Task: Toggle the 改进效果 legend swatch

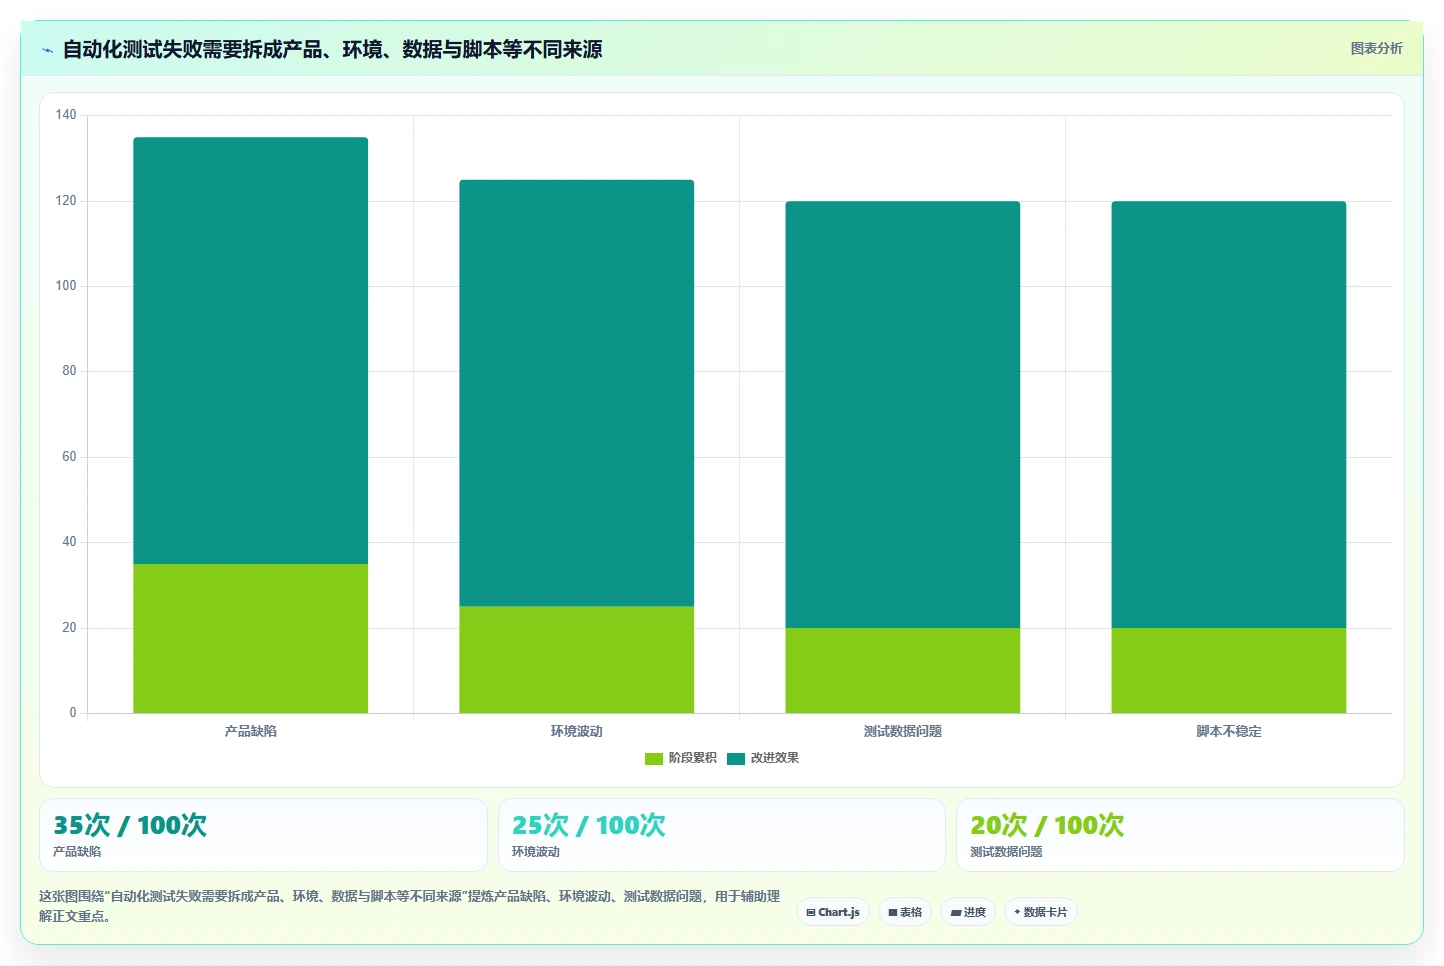Action: click(736, 759)
